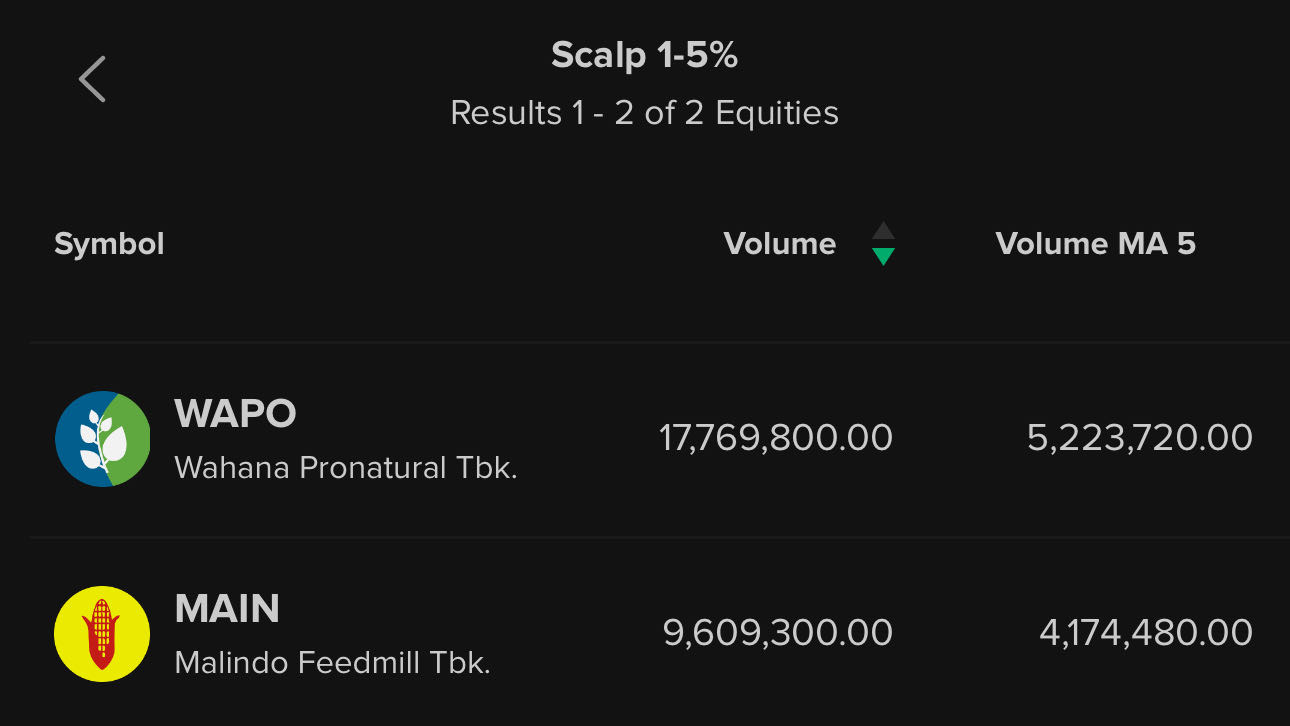Sort by the Symbol column header

pyautogui.click(x=109, y=244)
